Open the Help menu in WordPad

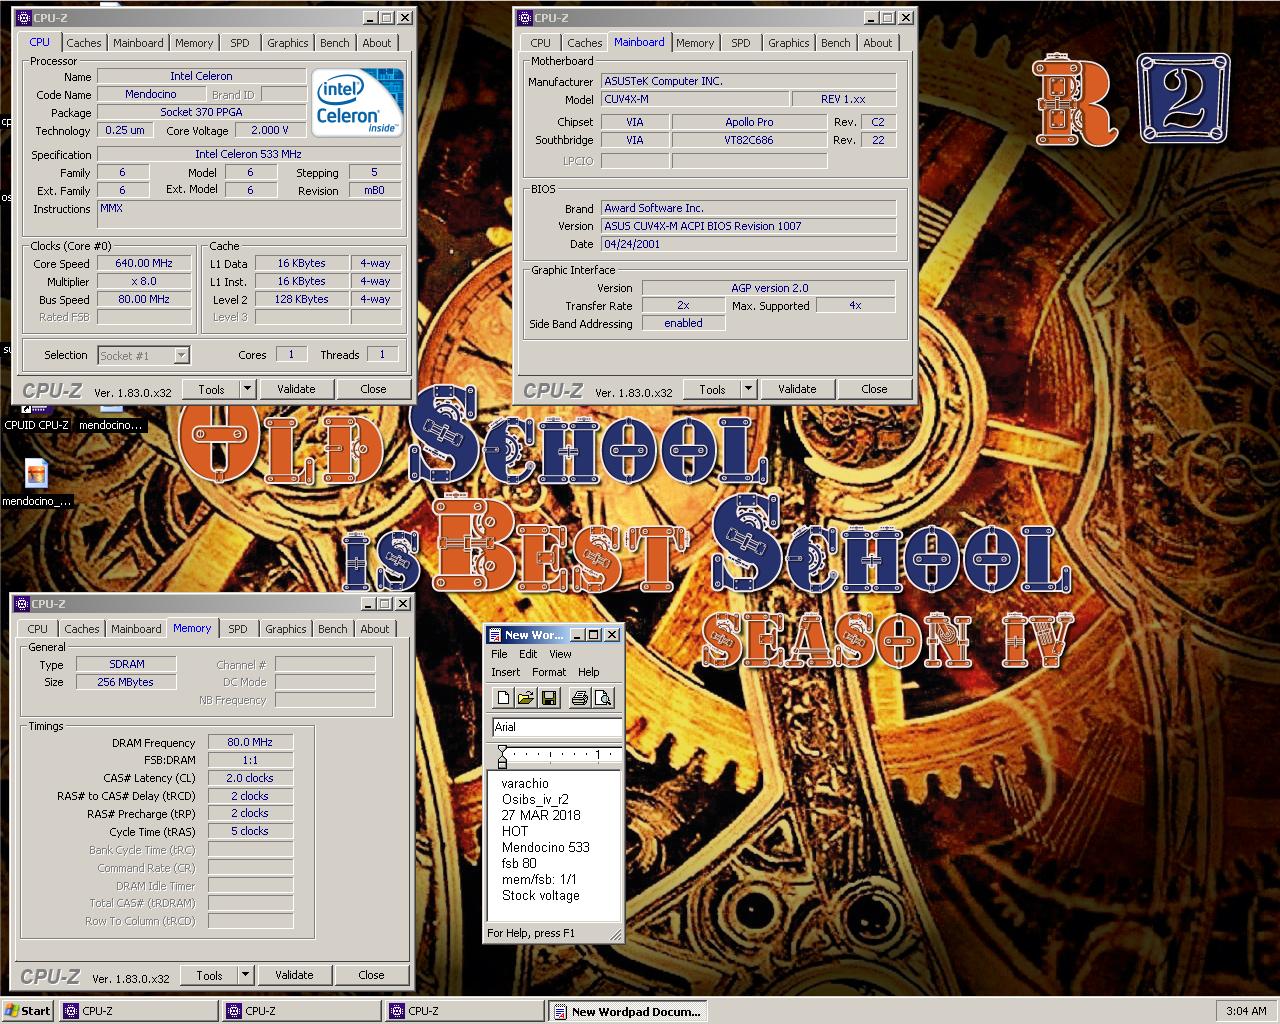point(589,672)
